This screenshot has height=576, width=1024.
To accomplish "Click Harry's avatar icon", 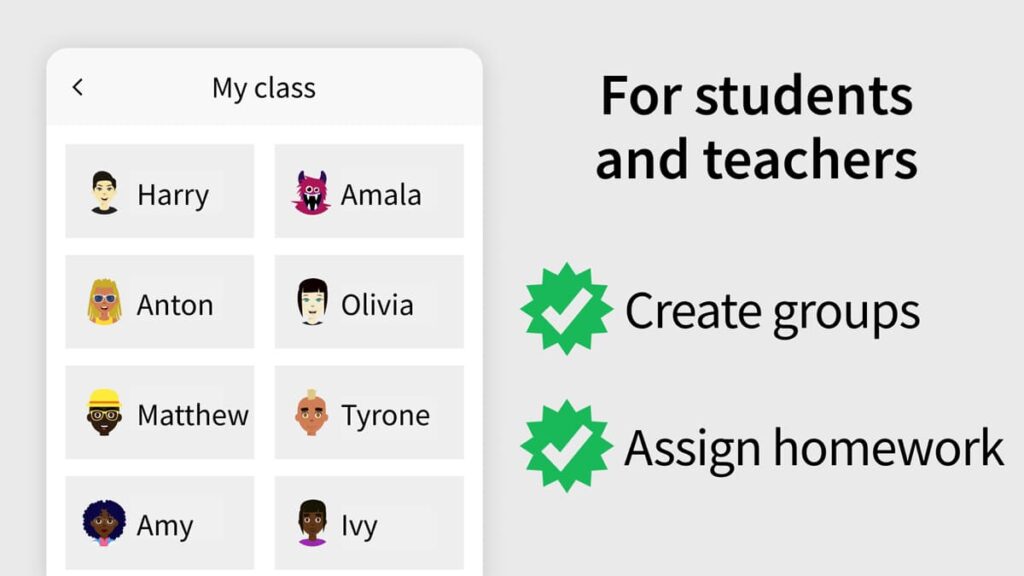I will (x=104, y=192).
